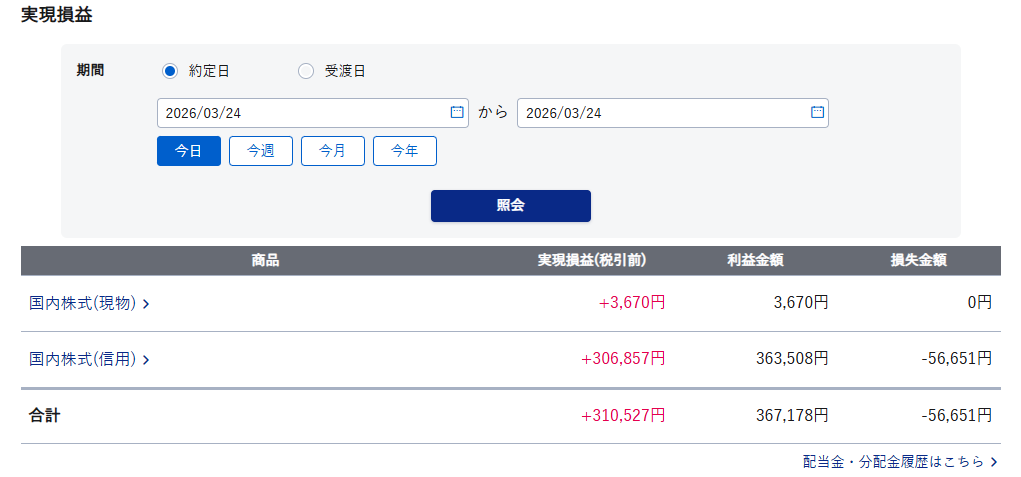This screenshot has width=1021, height=477.
Task: Choose the 今週 period preset
Action: pyautogui.click(x=261, y=151)
